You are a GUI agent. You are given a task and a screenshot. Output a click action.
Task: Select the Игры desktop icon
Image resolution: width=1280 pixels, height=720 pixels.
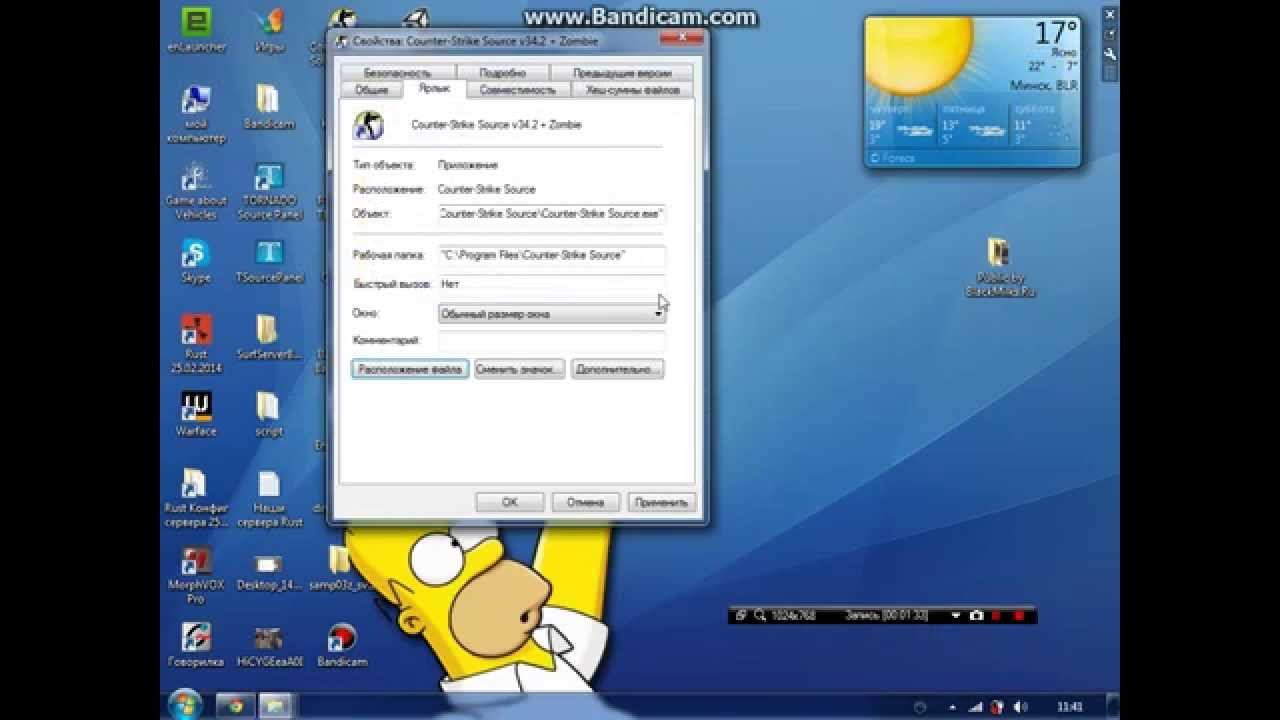click(x=268, y=30)
